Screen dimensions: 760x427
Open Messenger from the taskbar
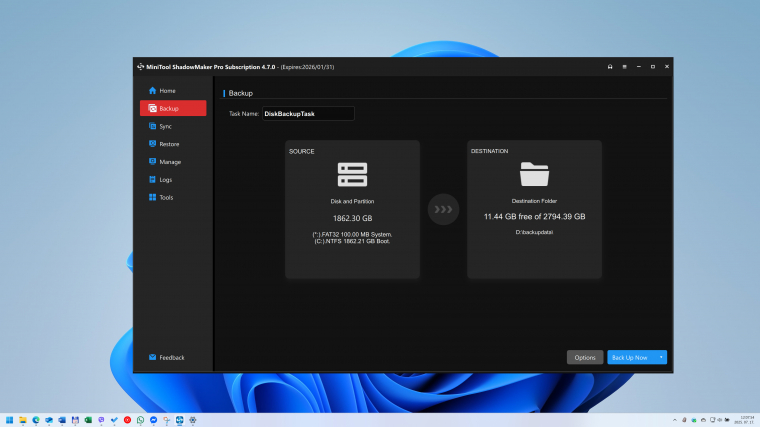(x=154, y=420)
